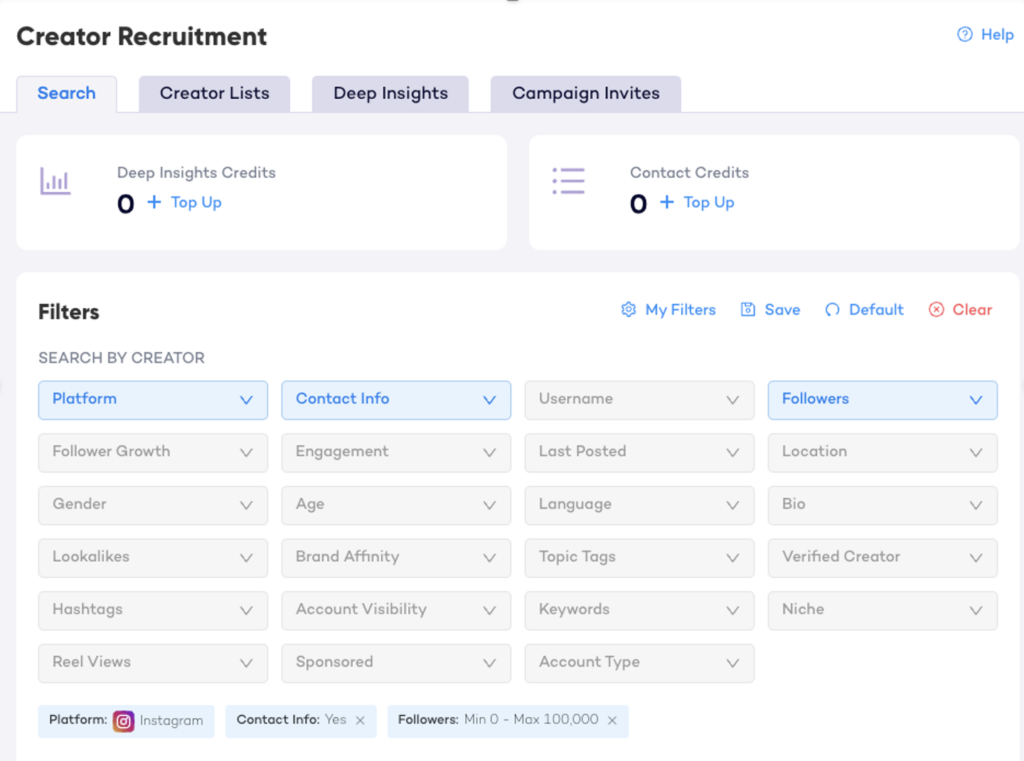Open the Follower Growth dropdown
Viewport: 1024px width, 761px height.
point(153,453)
